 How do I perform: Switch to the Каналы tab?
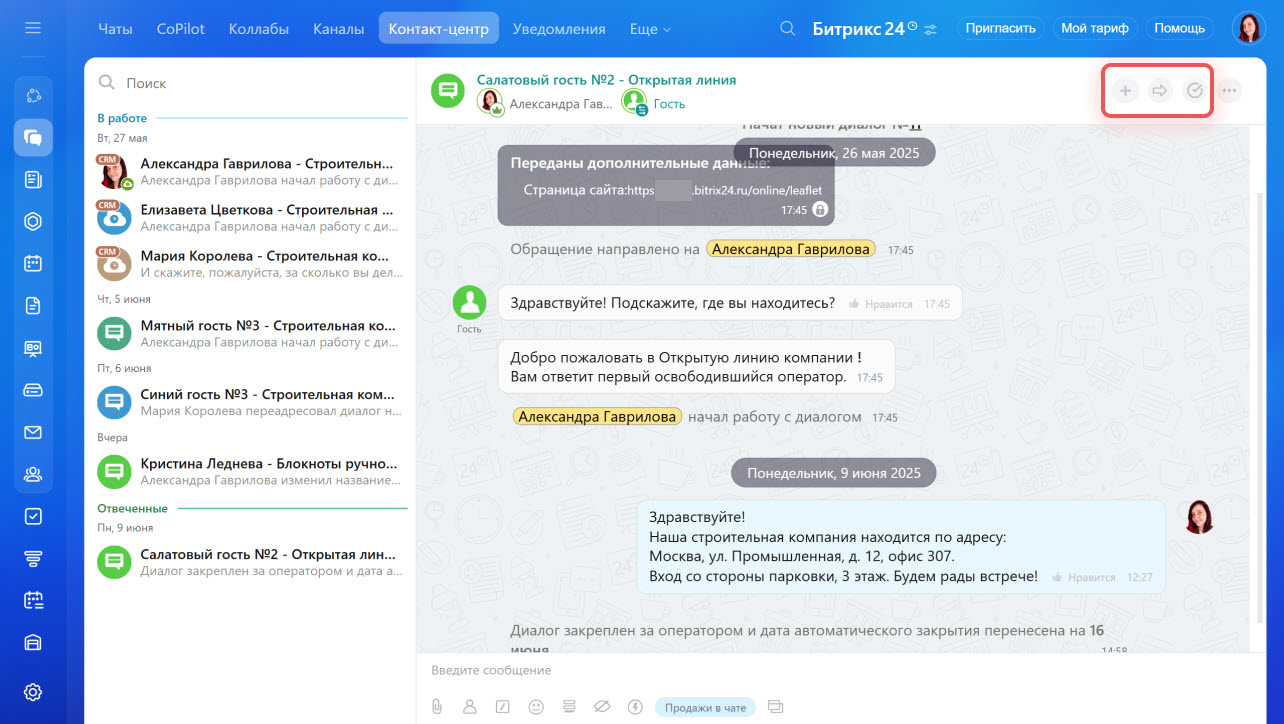pyautogui.click(x=338, y=29)
